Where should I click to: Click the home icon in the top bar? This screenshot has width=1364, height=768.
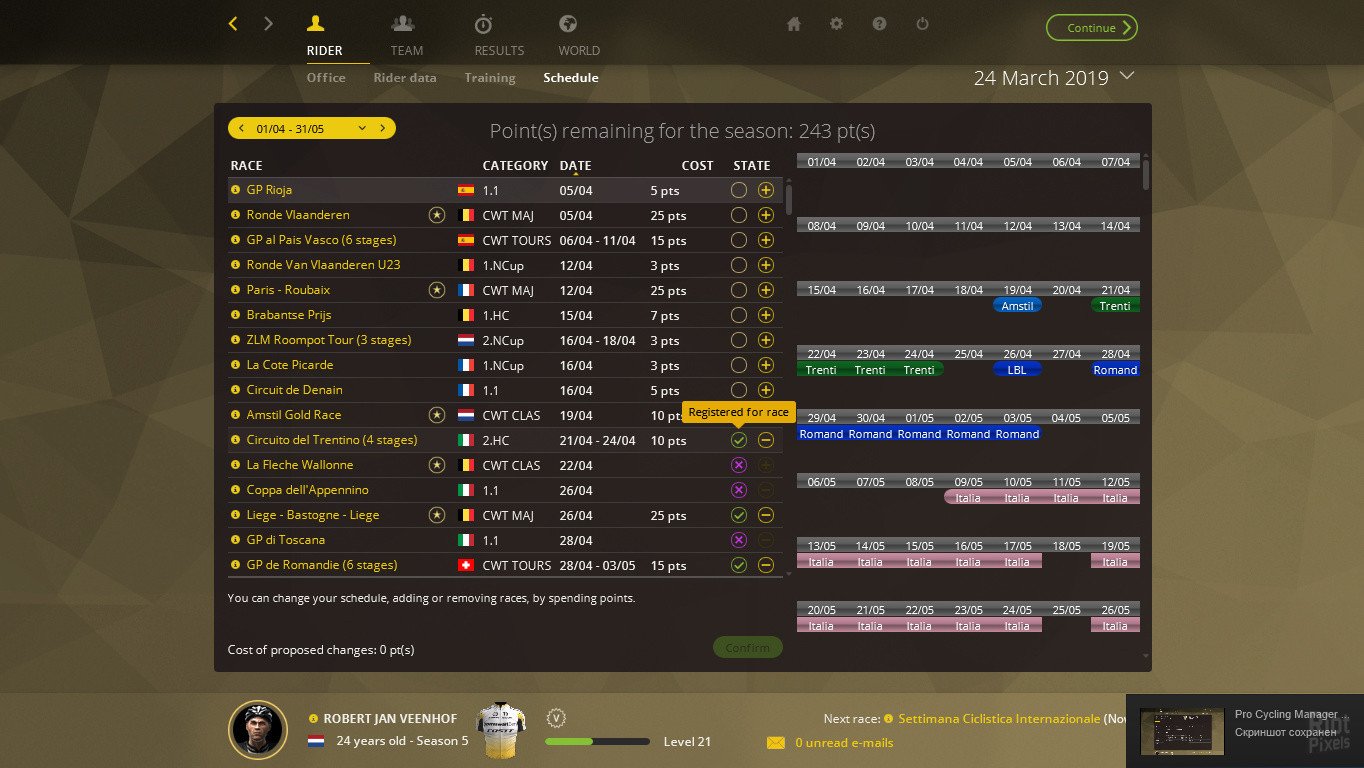(793, 24)
